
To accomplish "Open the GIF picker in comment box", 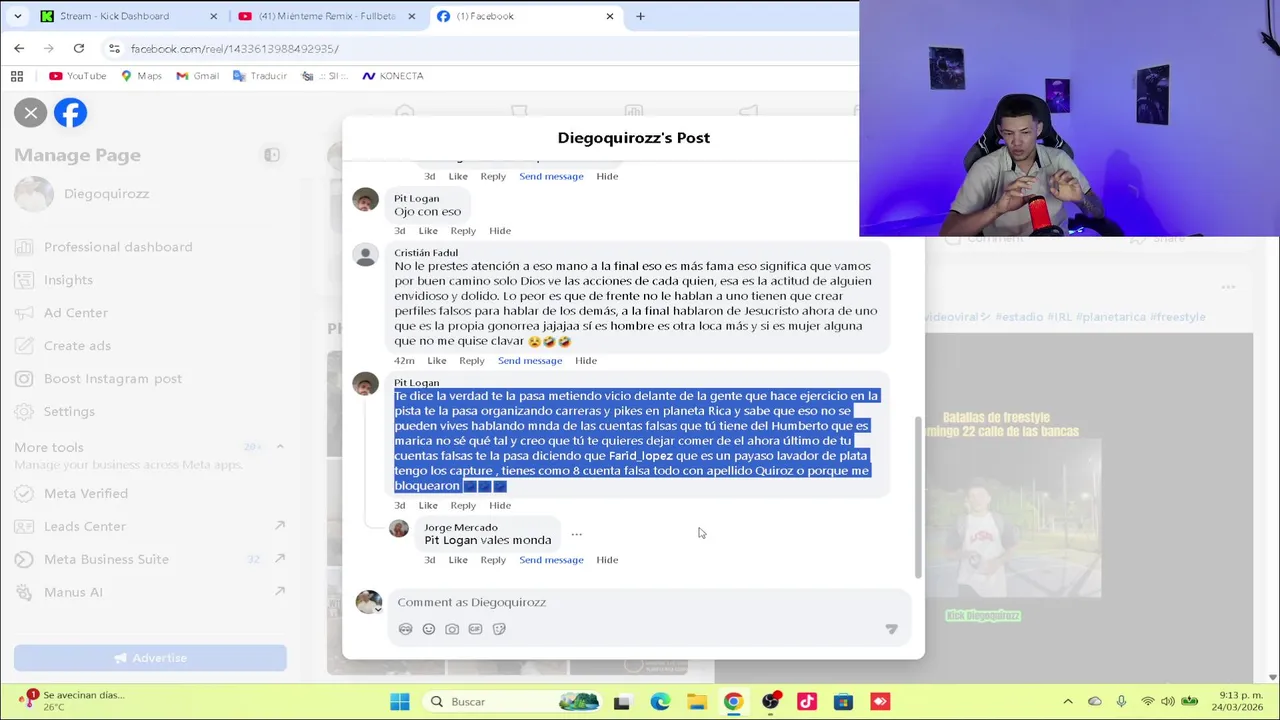I will point(475,629).
